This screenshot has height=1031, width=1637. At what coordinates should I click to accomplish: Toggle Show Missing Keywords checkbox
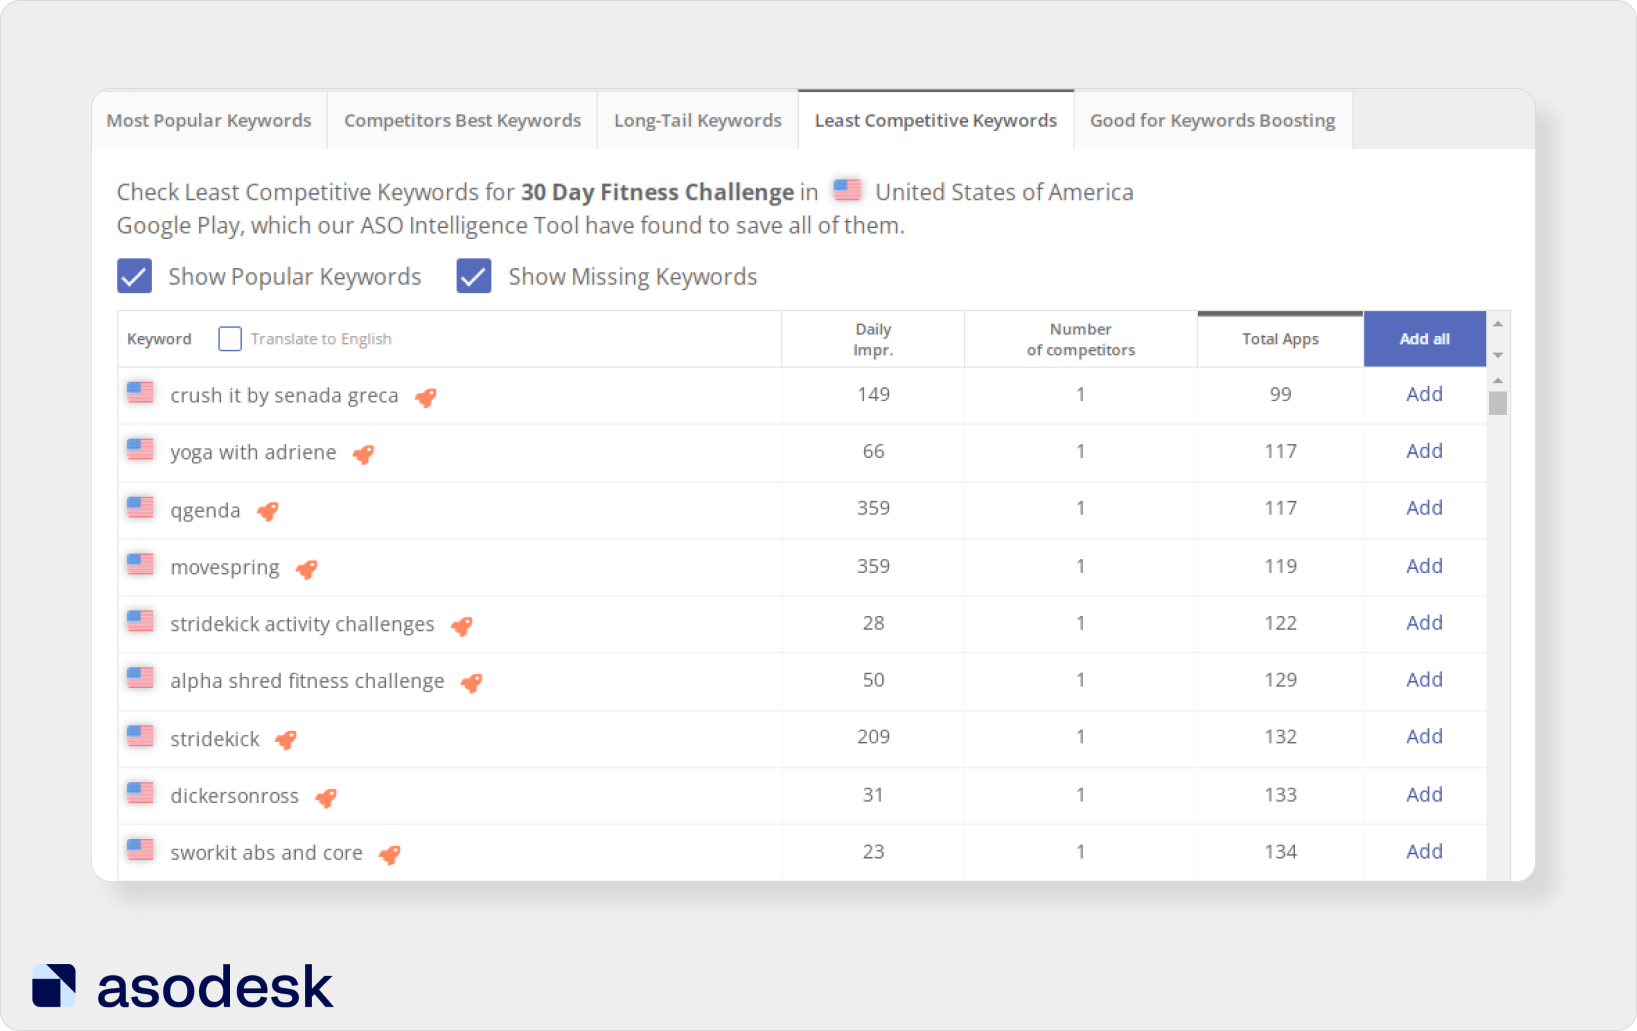pyautogui.click(x=474, y=276)
